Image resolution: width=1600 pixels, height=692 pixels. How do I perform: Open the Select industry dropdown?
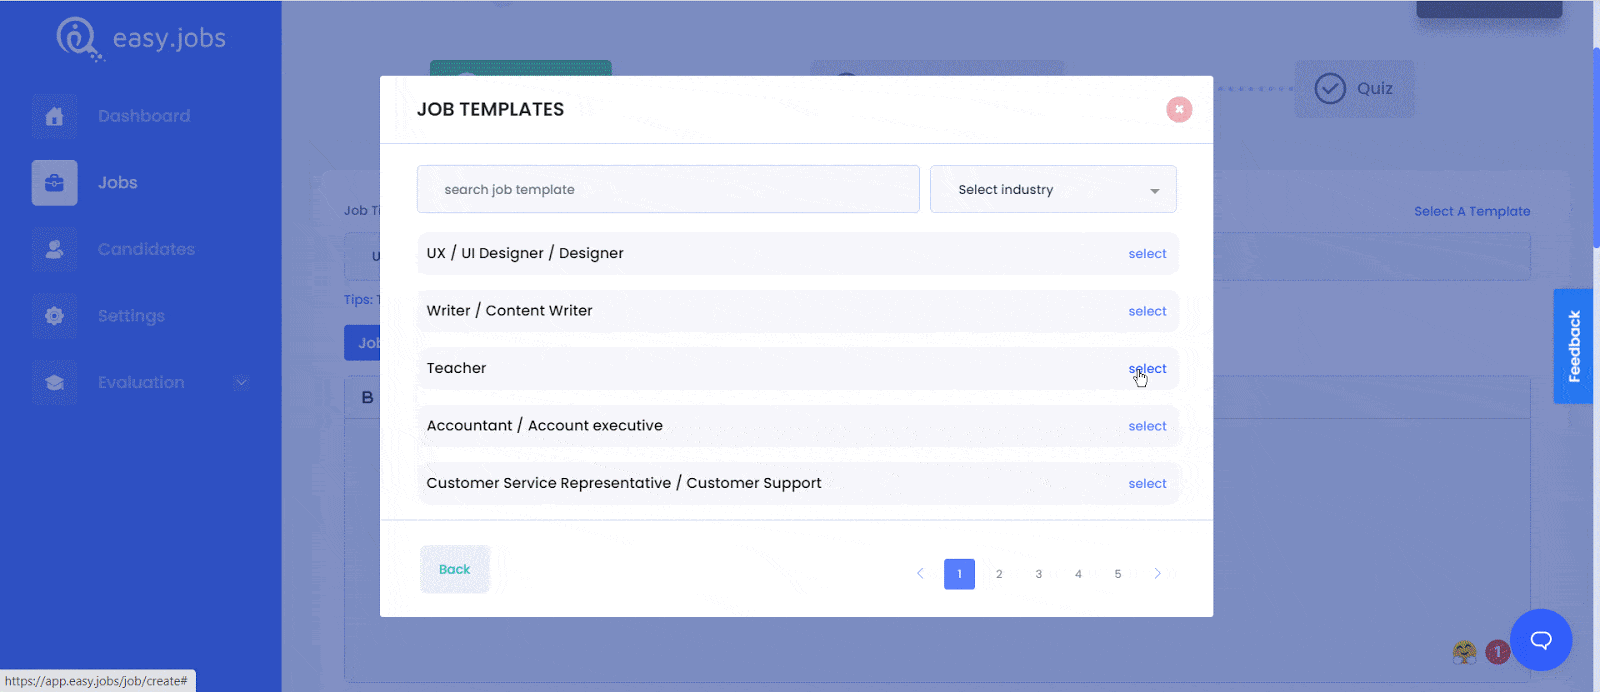point(1053,189)
